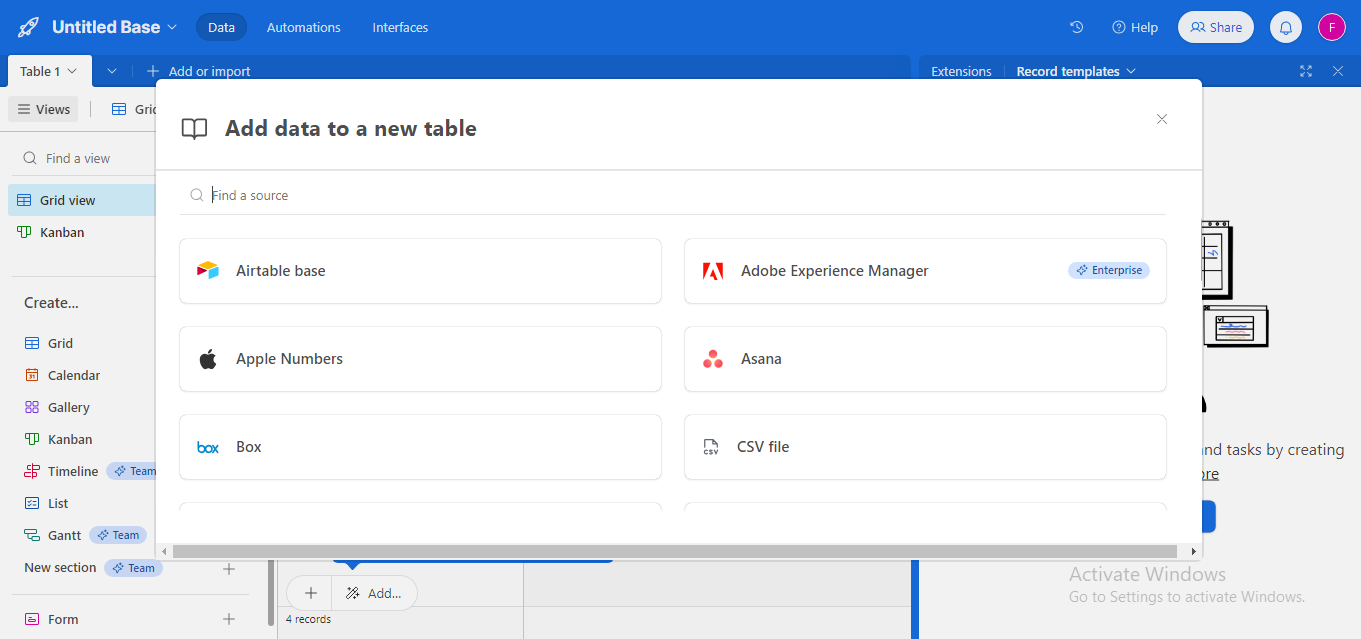Choose Apple Numbers as source
This screenshot has width=1361, height=639.
tap(420, 359)
